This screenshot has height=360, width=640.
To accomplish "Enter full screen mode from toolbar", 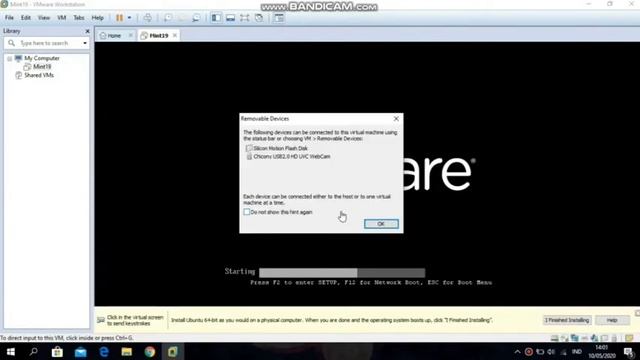I will pos(244,18).
